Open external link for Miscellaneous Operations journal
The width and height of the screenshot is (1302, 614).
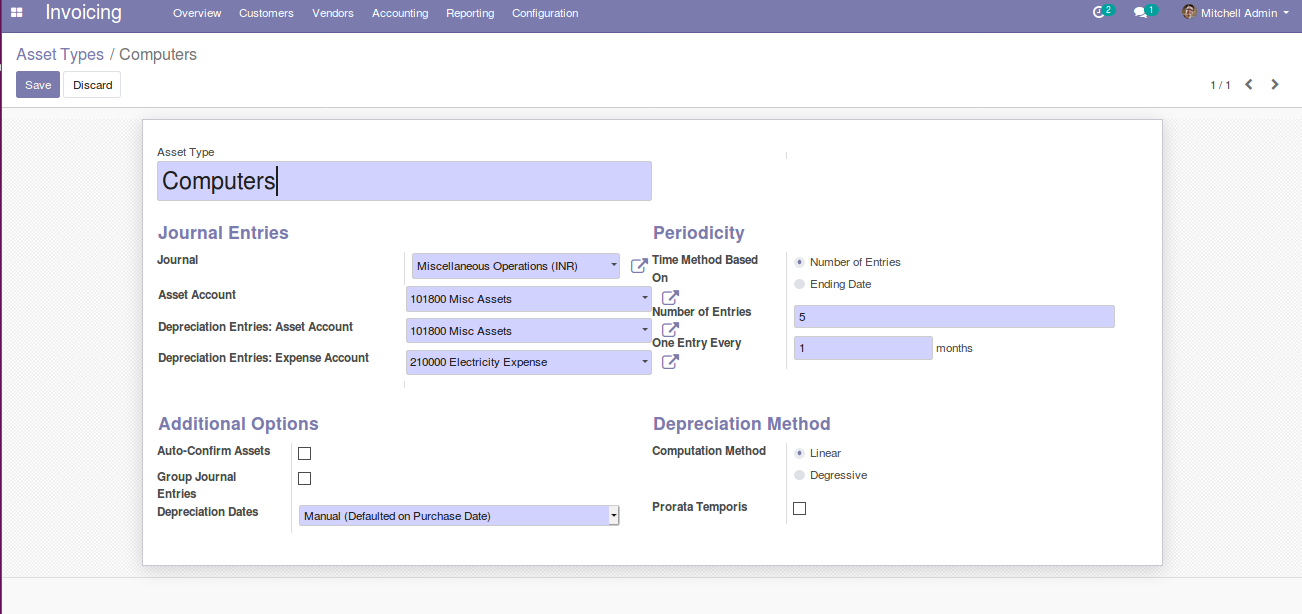[638, 267]
